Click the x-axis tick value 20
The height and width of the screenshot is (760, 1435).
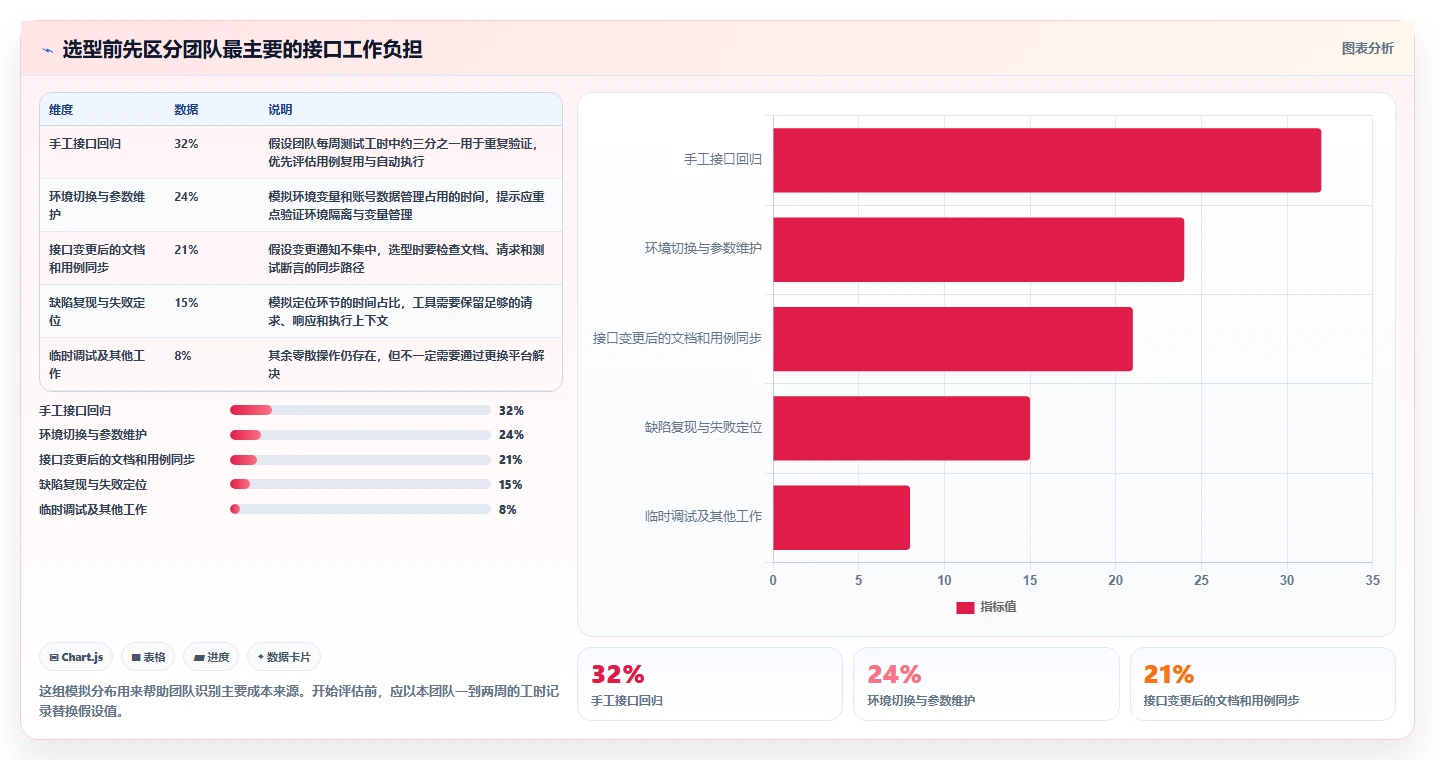pyautogui.click(x=1115, y=580)
